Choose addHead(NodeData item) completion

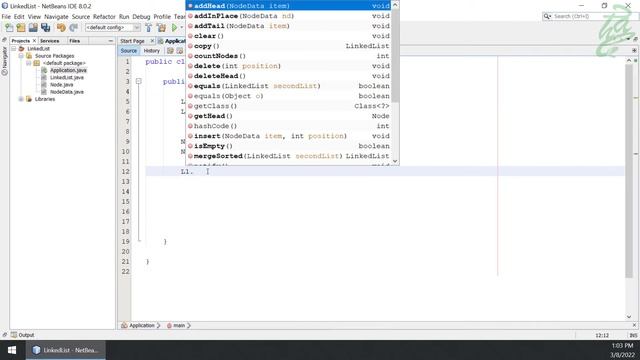[289, 6]
